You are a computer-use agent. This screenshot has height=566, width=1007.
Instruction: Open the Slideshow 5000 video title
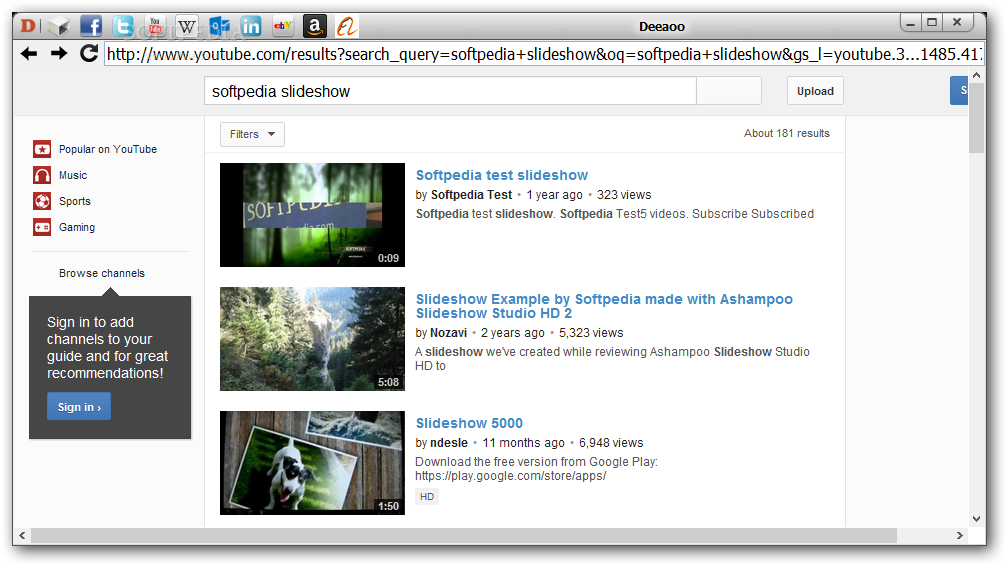click(469, 423)
